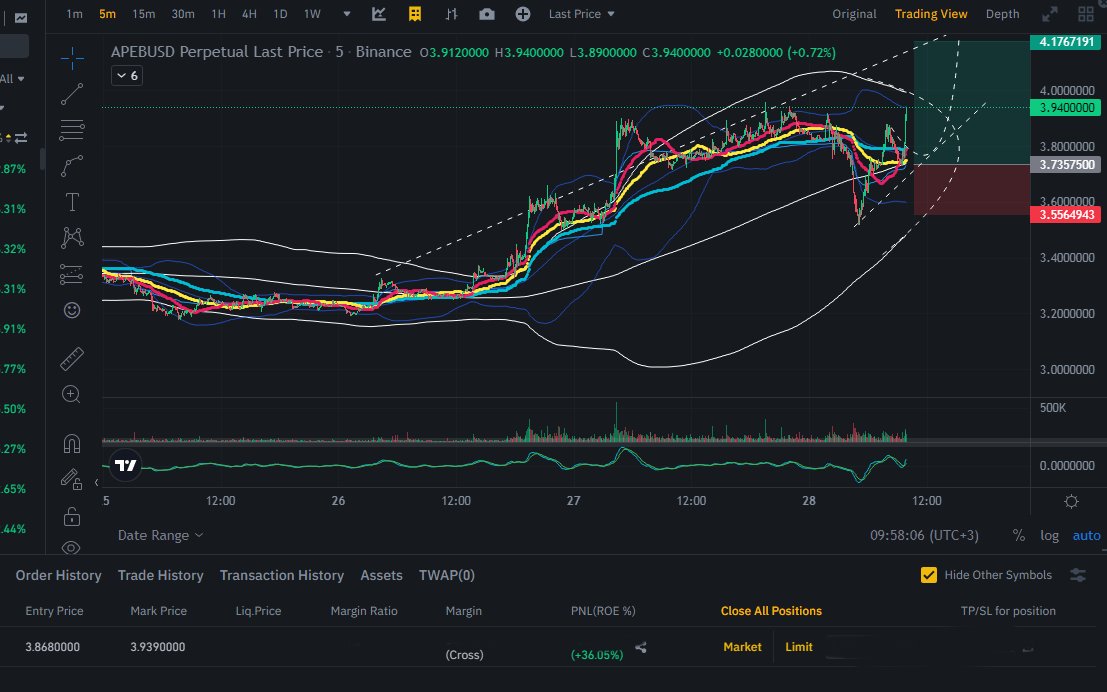Select the Text annotation tool
The width and height of the screenshot is (1107, 692).
tap(72, 202)
